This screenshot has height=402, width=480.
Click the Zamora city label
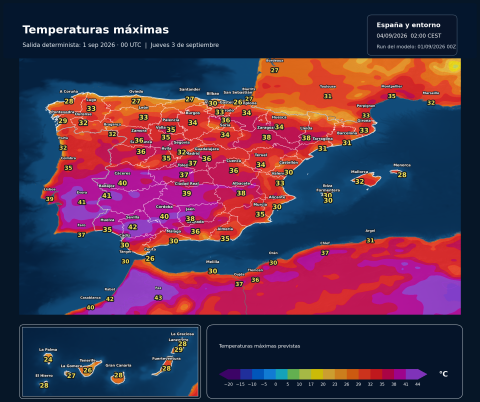pyautogui.click(x=139, y=131)
